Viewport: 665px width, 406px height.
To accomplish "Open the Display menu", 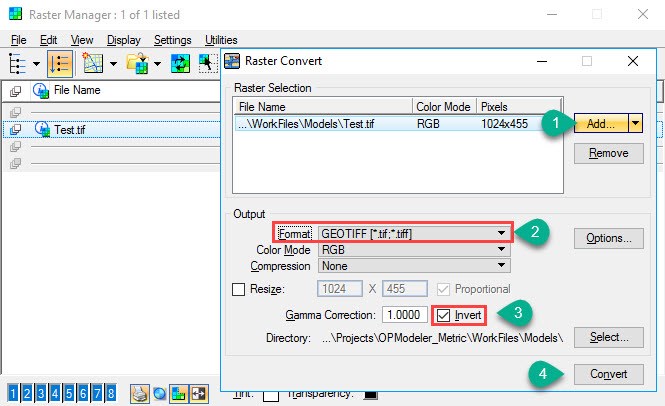I will pos(123,40).
